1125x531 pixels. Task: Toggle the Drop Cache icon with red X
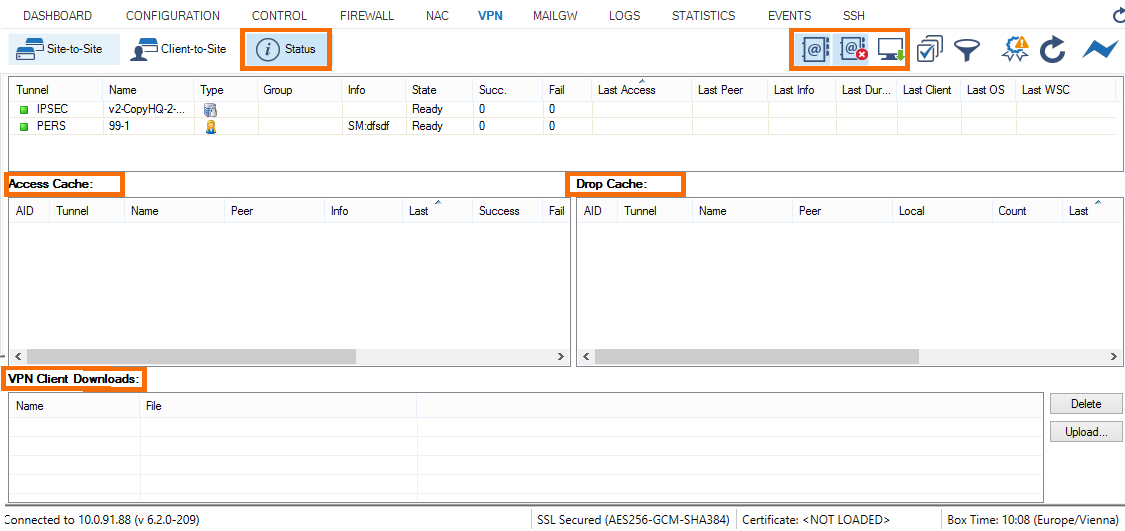pyautogui.click(x=852, y=50)
